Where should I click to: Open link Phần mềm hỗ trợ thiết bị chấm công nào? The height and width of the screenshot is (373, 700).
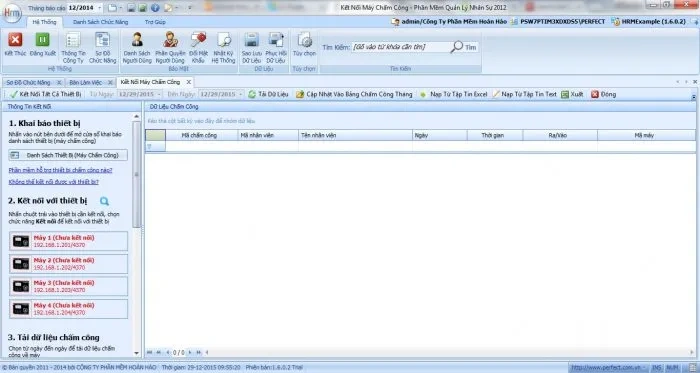pyautogui.click(x=60, y=170)
